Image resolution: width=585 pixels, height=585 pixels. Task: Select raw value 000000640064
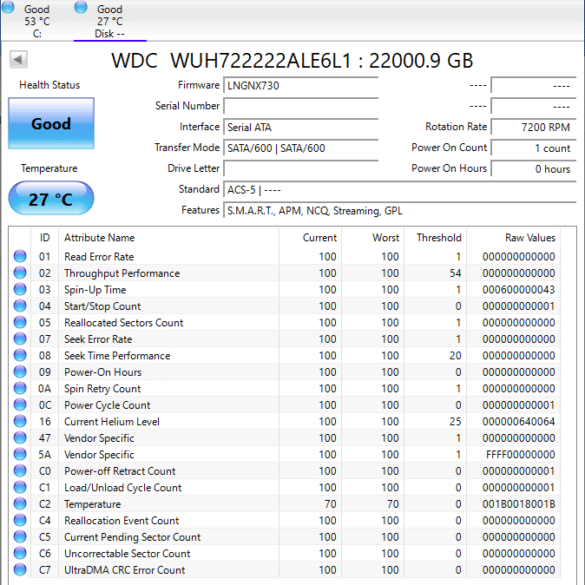[x=519, y=422]
